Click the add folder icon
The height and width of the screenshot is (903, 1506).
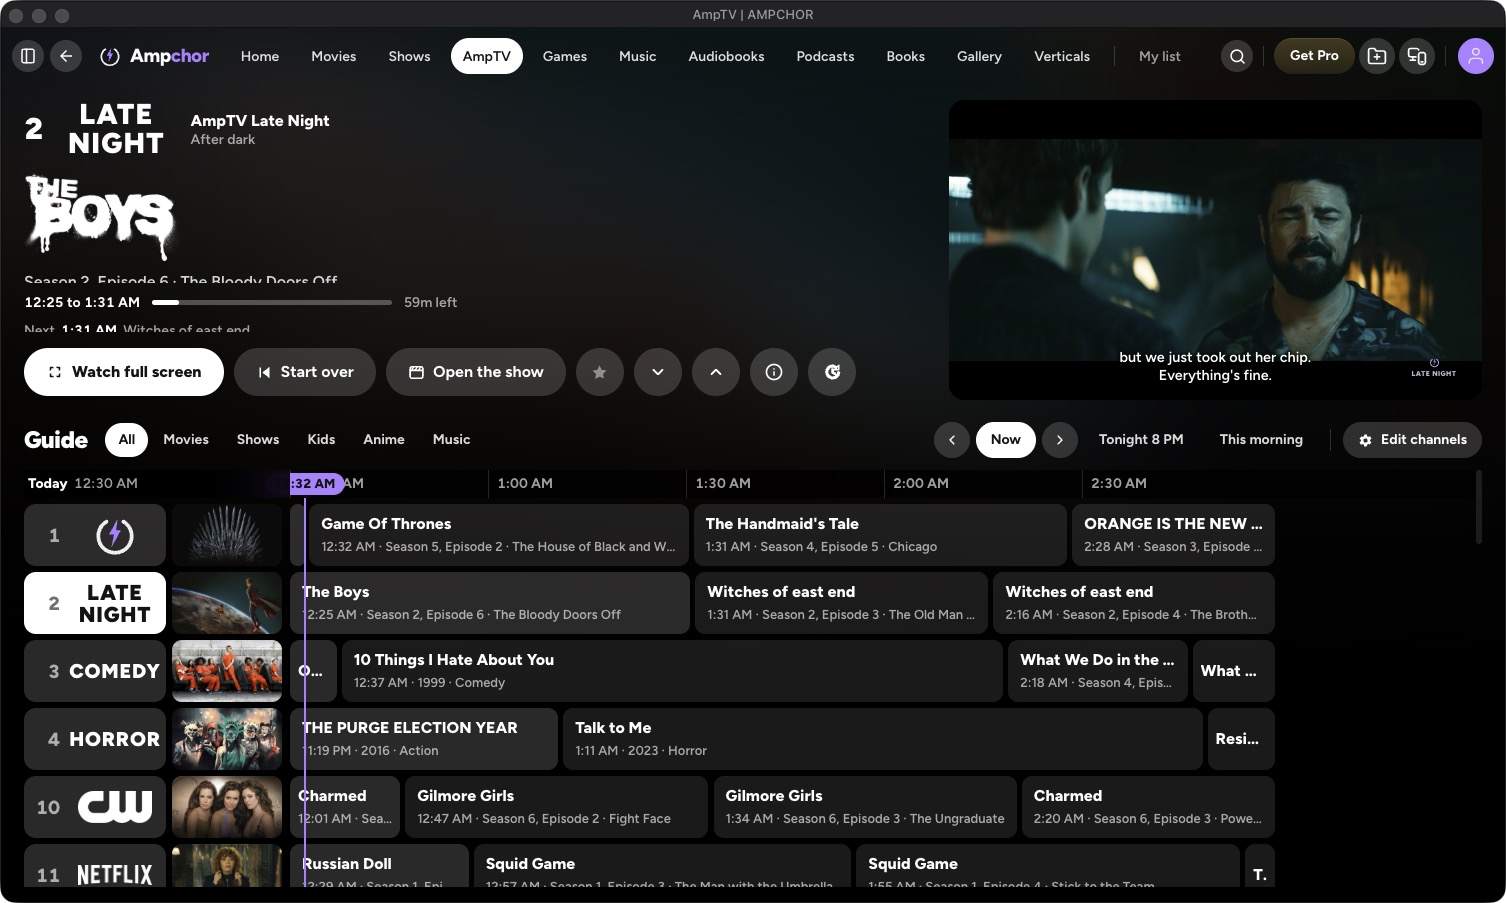pos(1377,56)
